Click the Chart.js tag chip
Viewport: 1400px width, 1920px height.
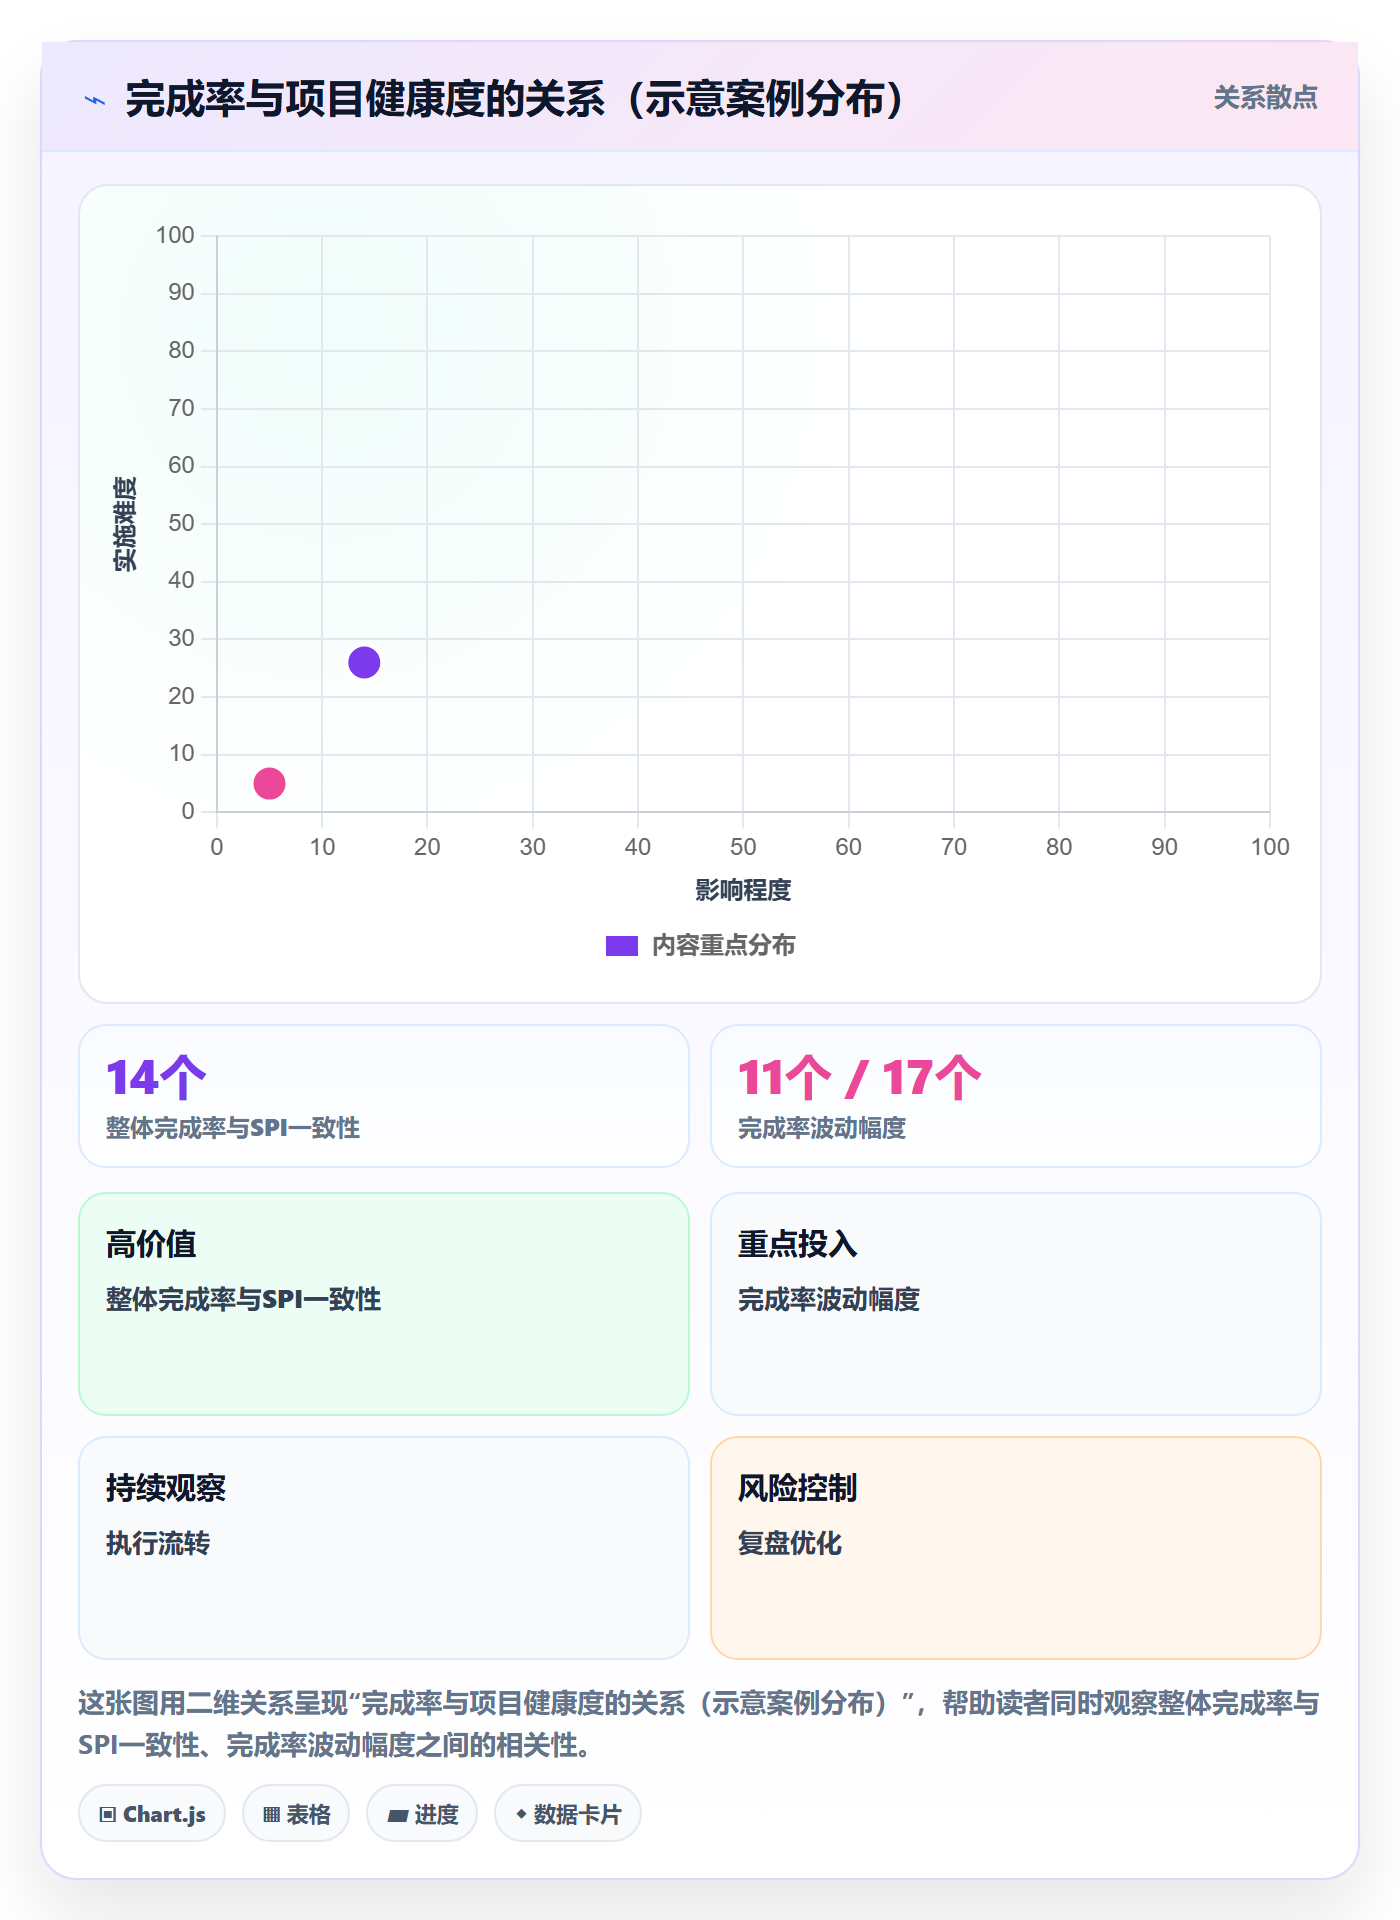point(152,1814)
